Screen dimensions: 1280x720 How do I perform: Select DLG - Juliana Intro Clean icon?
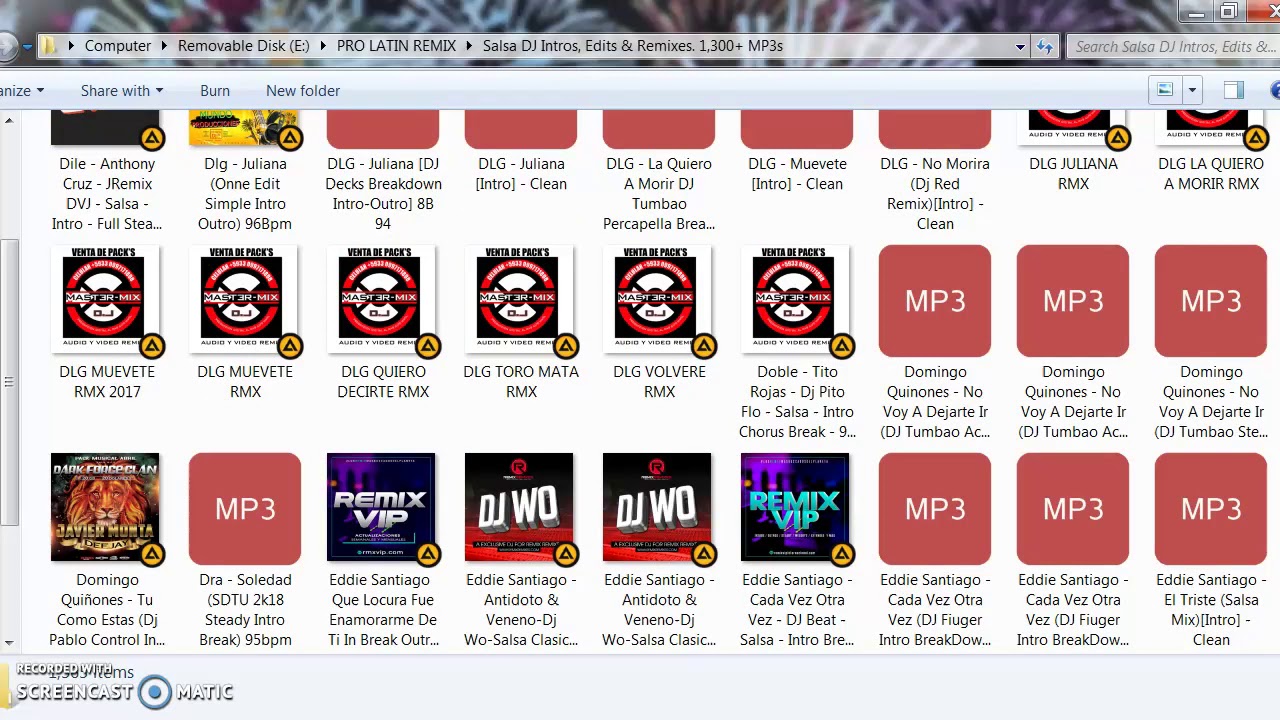pos(521,131)
